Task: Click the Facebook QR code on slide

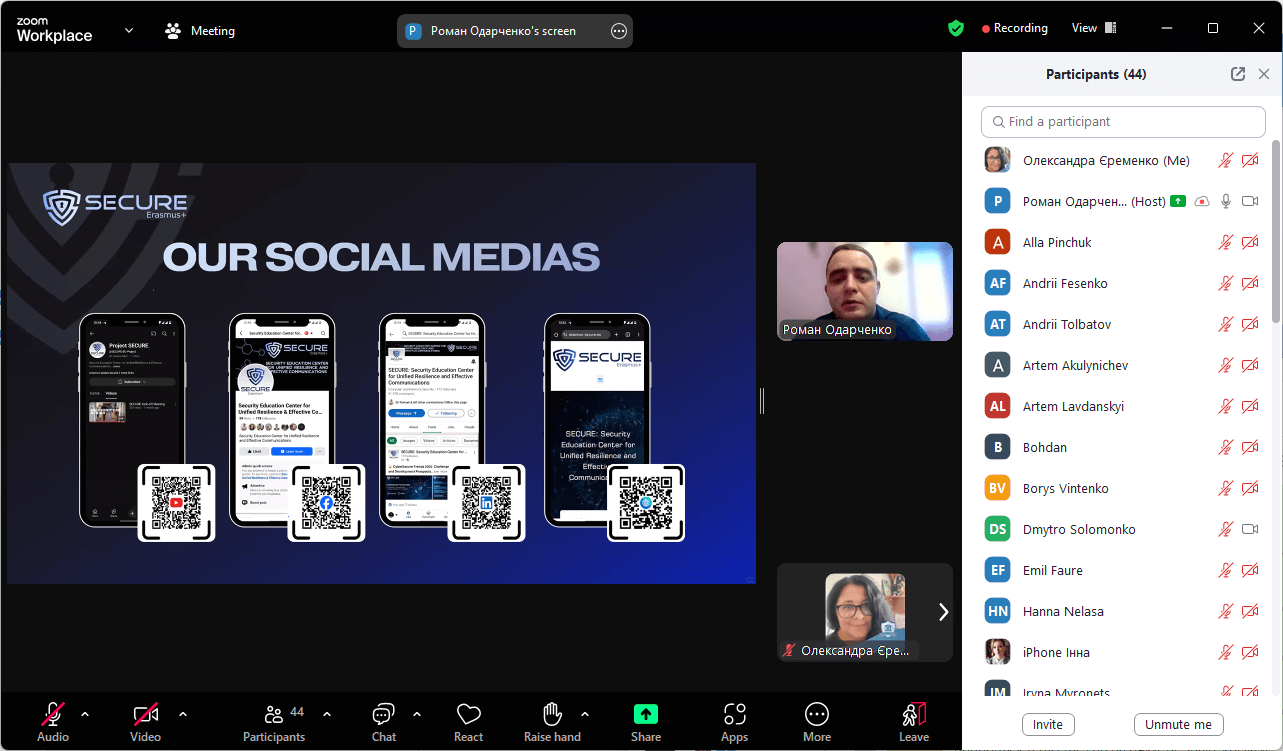Action: coord(326,502)
